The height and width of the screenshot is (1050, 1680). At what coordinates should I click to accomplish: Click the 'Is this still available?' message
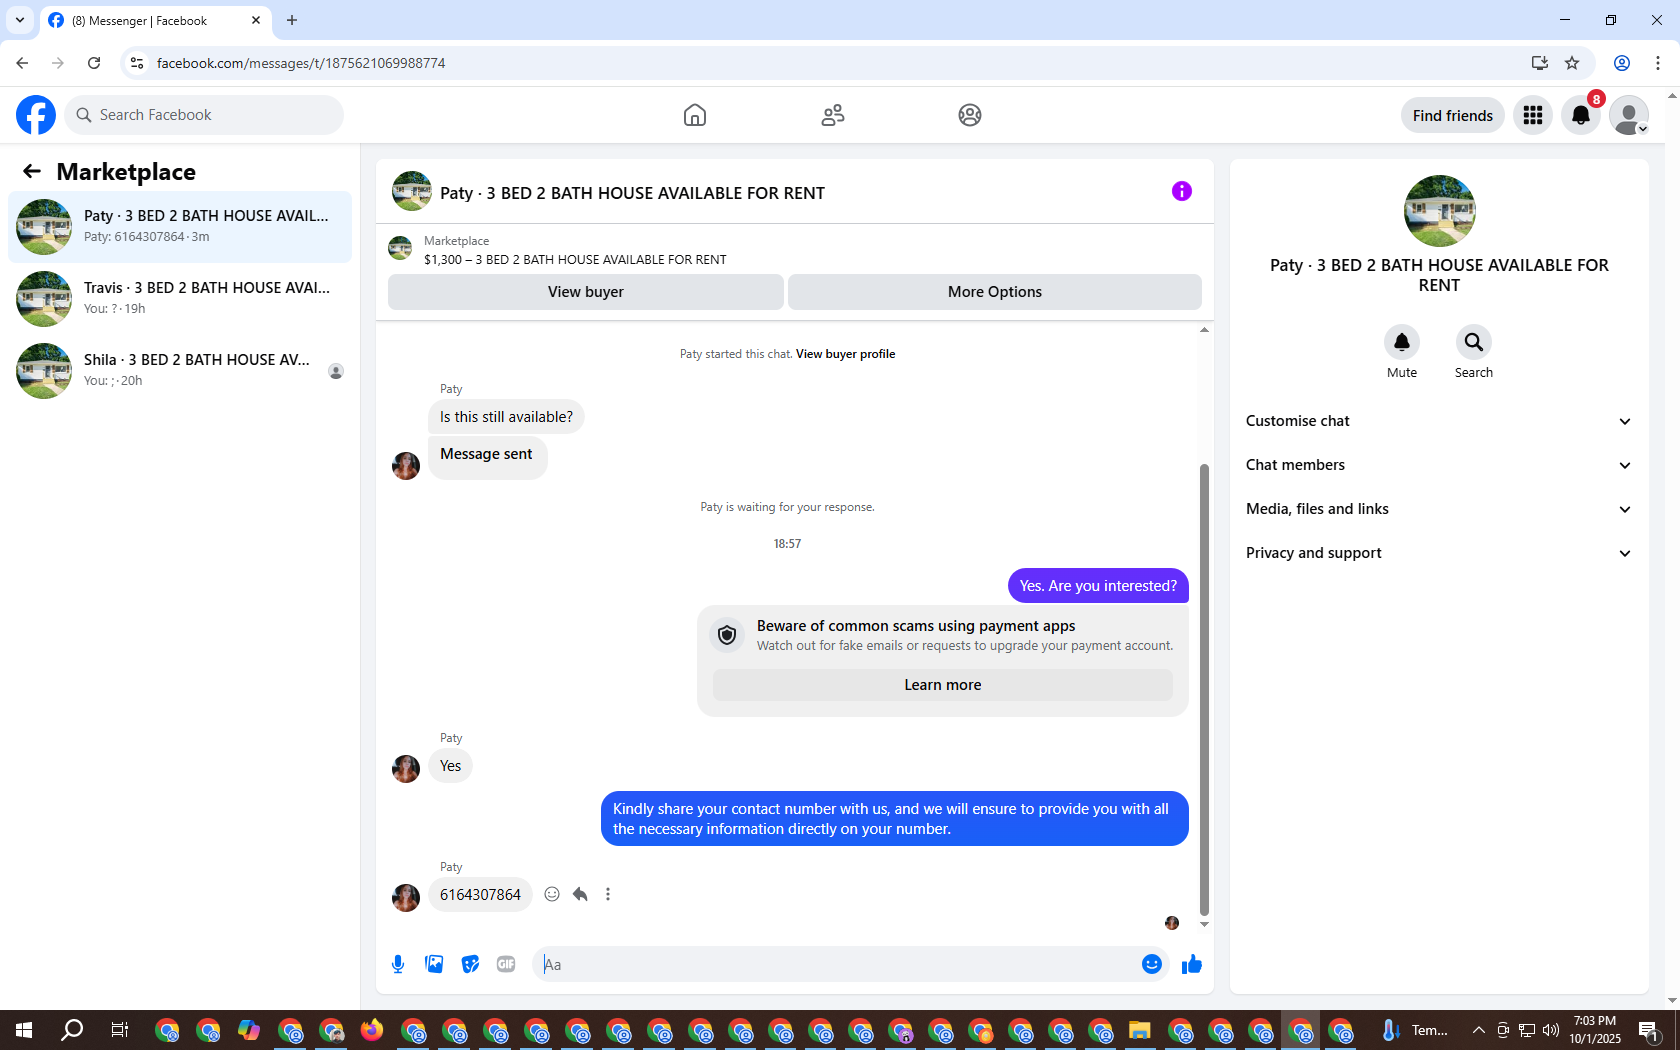(506, 417)
